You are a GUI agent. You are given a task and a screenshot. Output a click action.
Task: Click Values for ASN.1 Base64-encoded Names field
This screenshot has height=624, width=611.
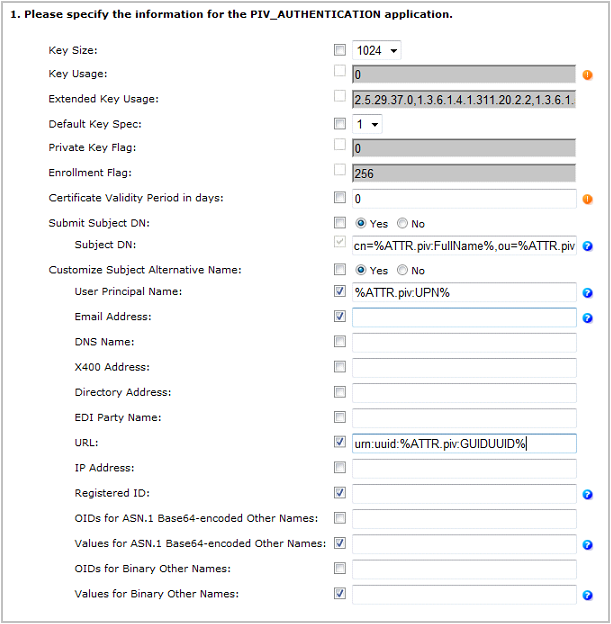pos(464,544)
